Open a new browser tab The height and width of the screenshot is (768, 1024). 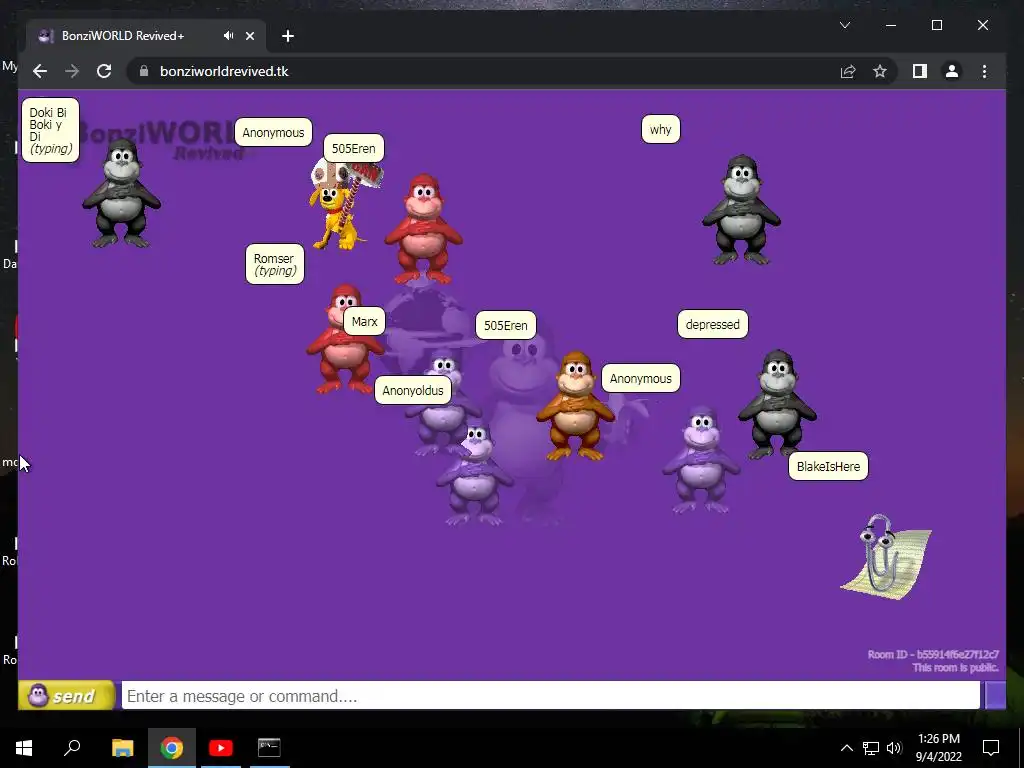tap(288, 36)
